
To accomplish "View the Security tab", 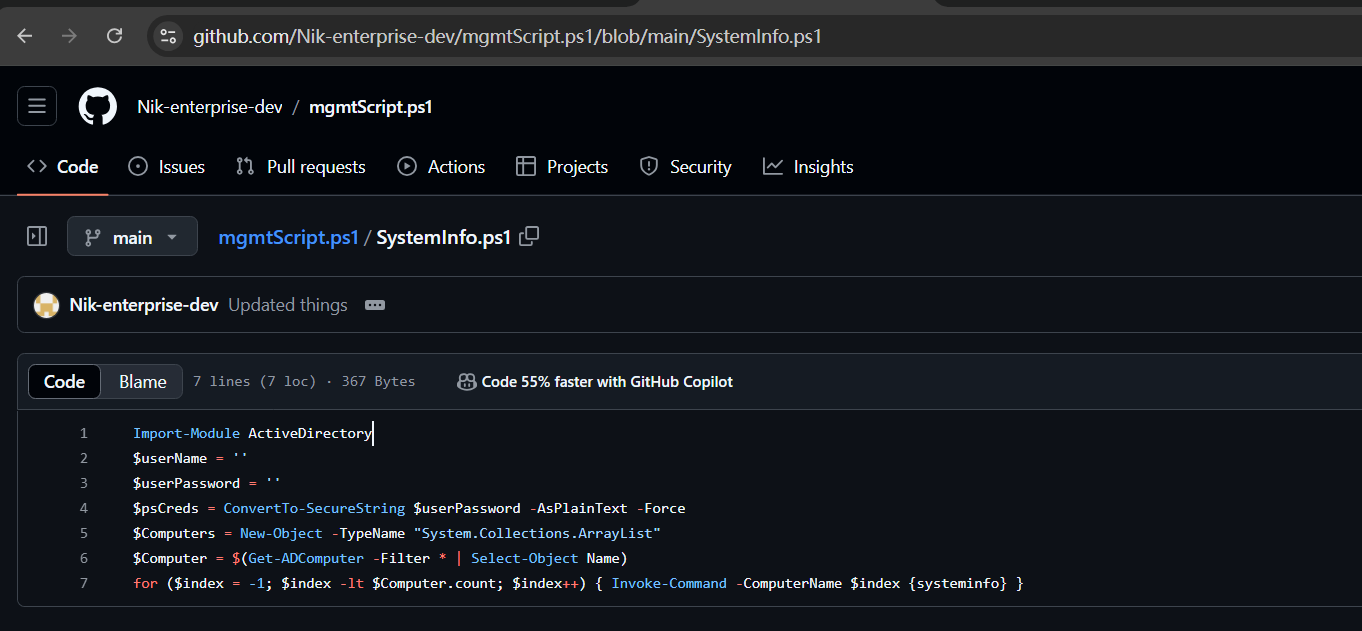I will (685, 167).
